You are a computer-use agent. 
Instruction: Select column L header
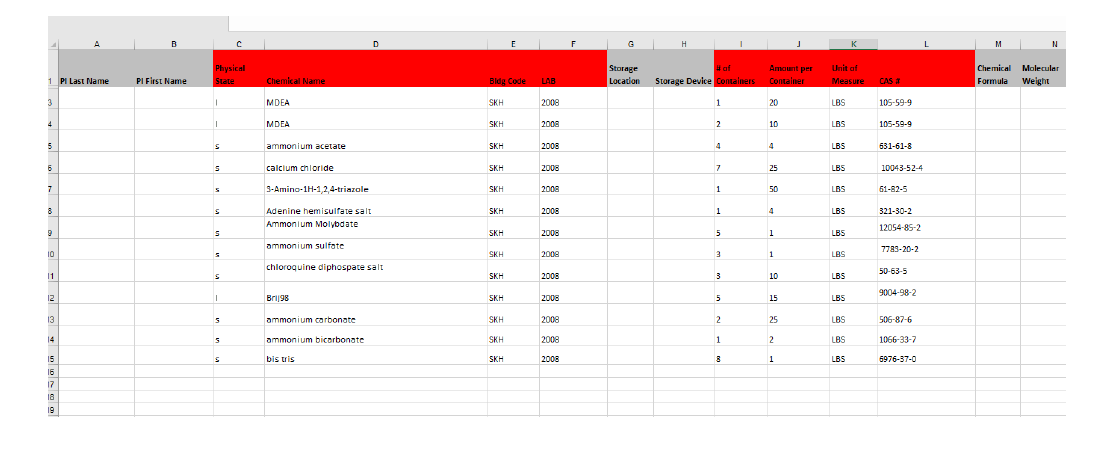point(925,44)
